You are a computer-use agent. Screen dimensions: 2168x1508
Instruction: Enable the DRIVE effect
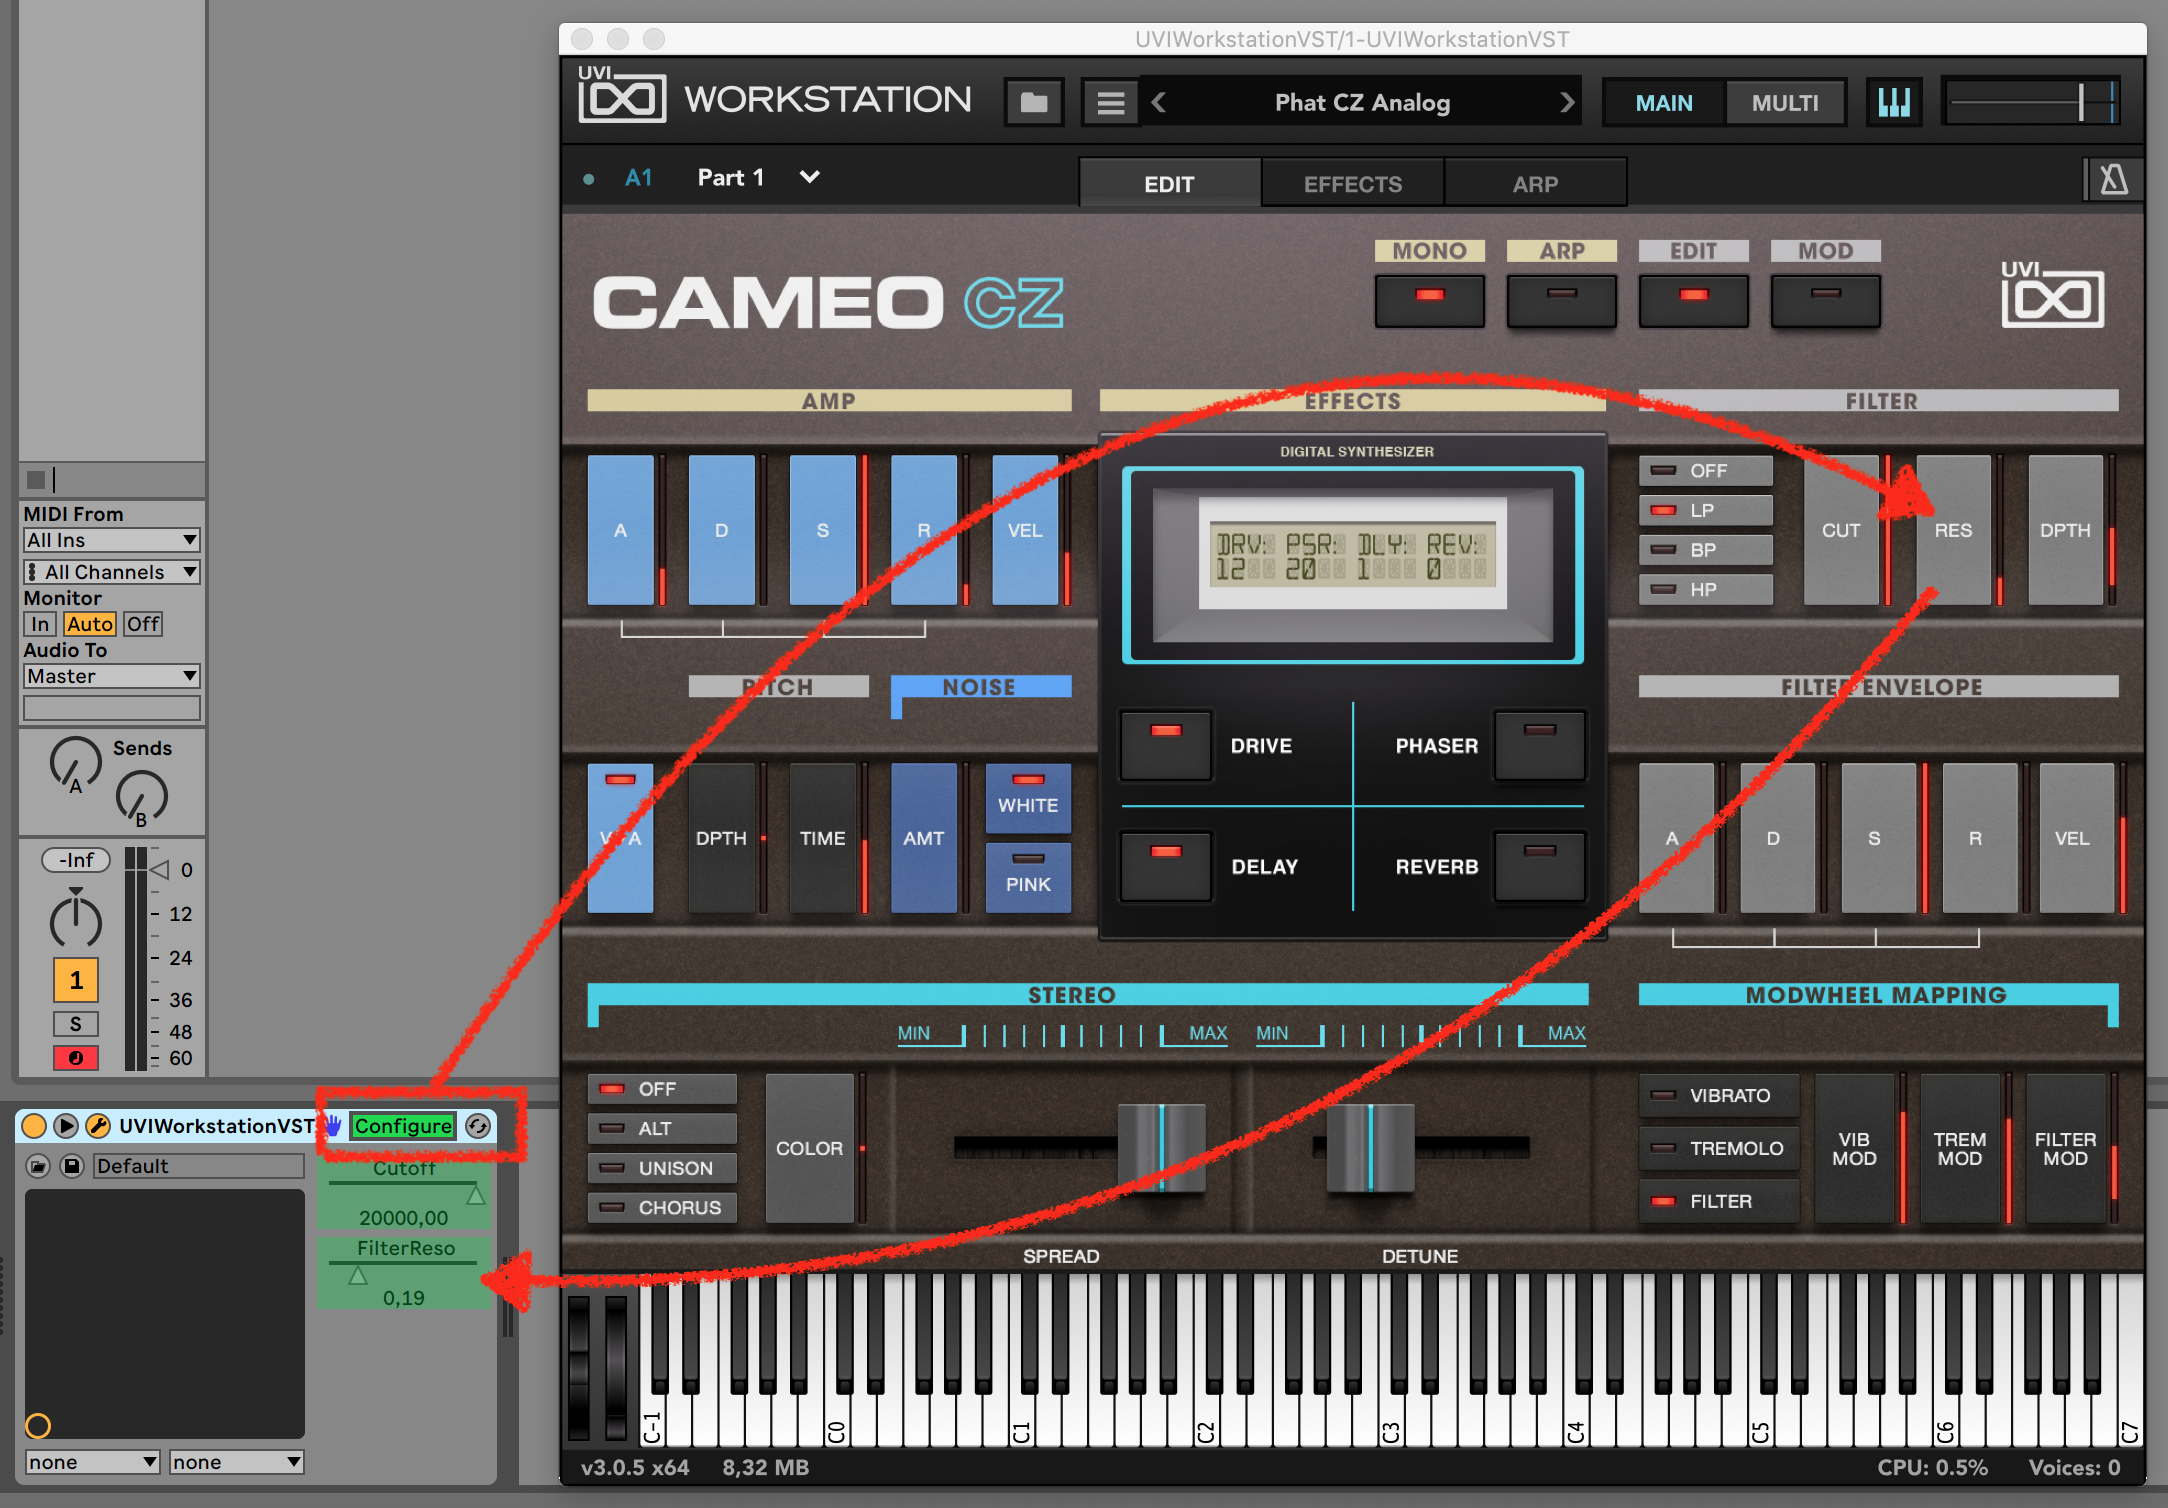[1166, 745]
